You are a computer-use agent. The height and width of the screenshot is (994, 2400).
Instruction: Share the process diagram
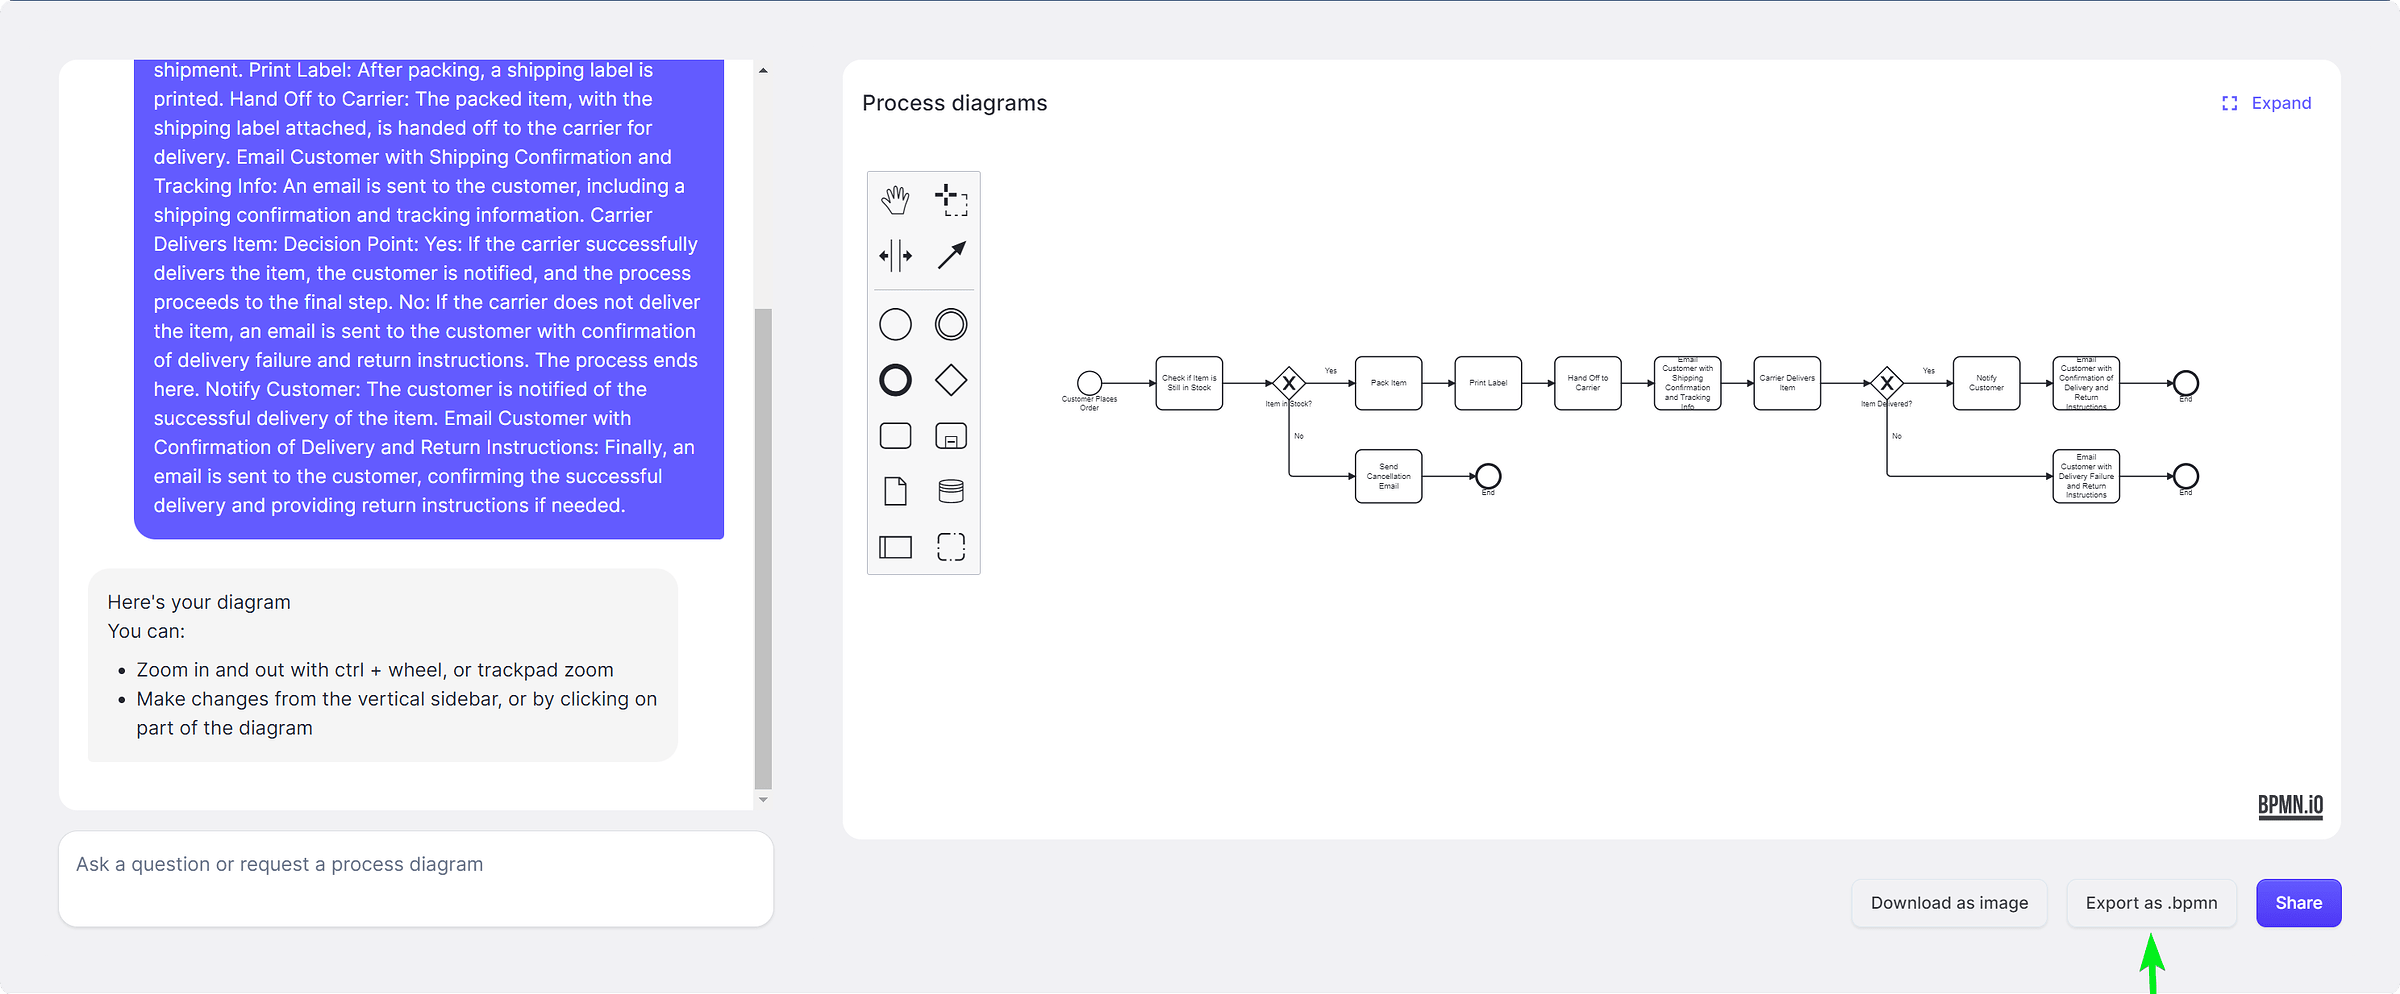[2298, 902]
